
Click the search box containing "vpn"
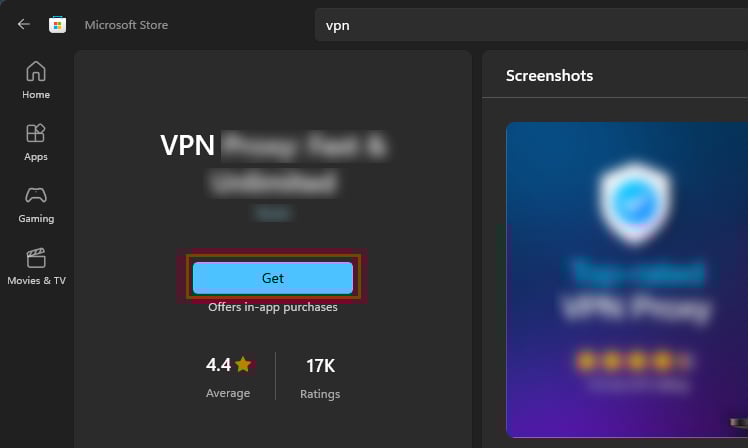(x=530, y=25)
